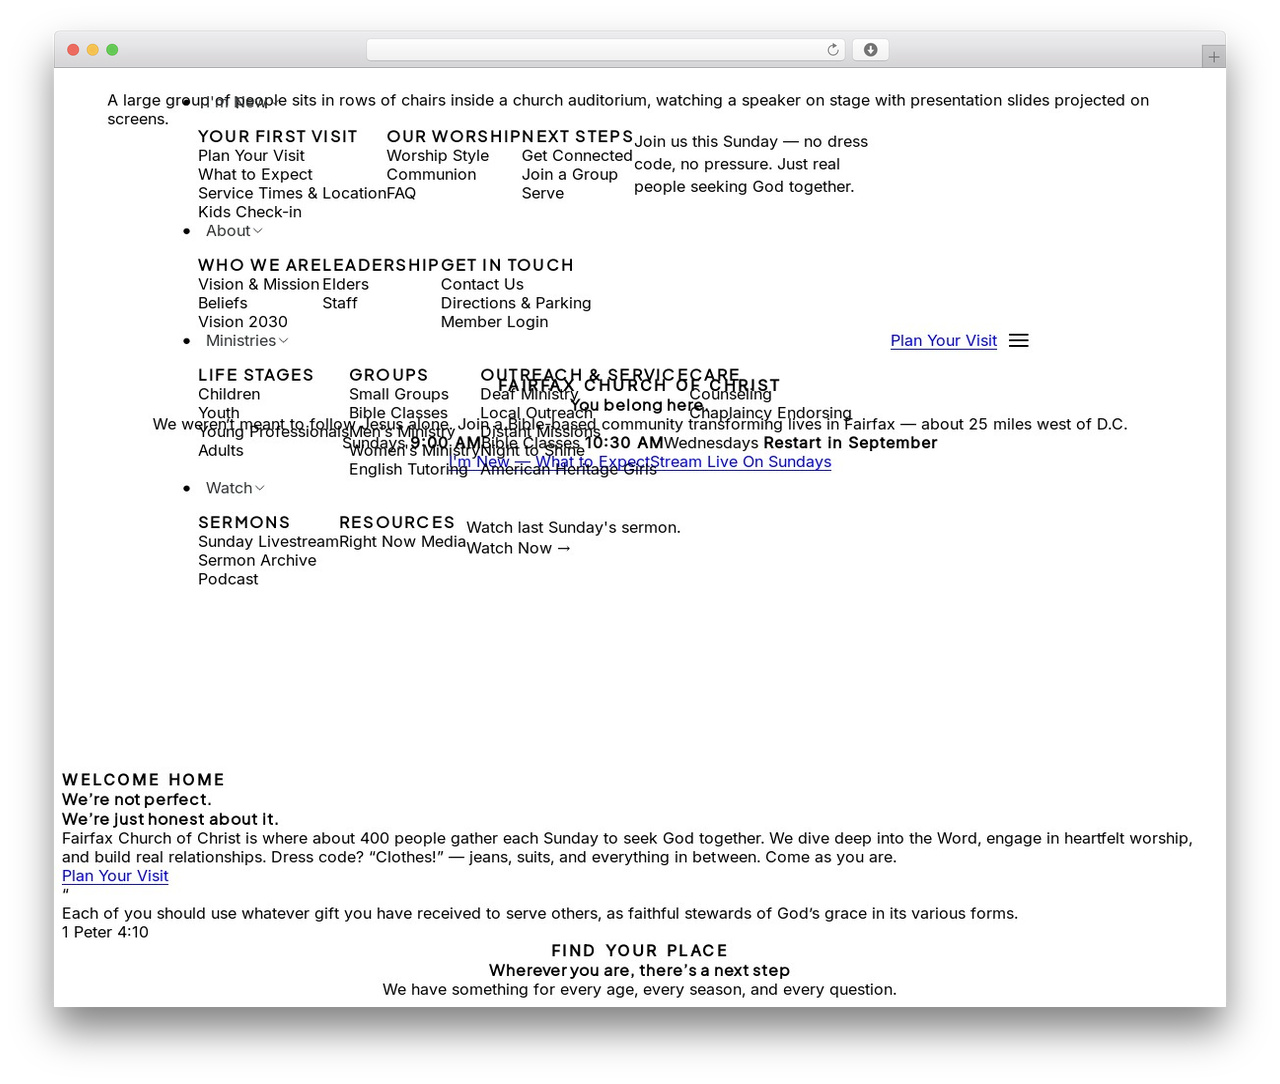Select Kids Check-in menu item
The image size is (1280, 1084).
pos(250,212)
